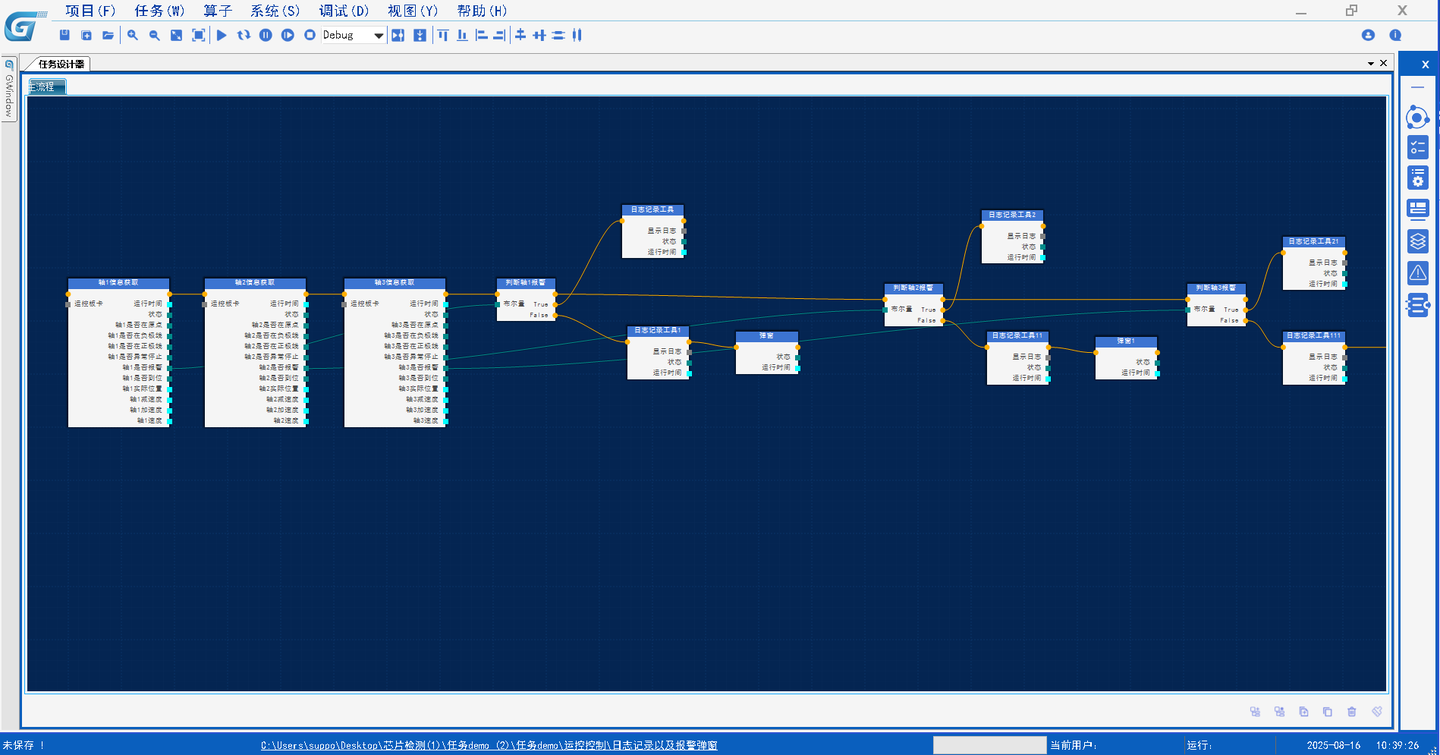The image size is (1440, 755).
Task: Select the 任务设计器 tab
Action: pyautogui.click(x=60, y=64)
